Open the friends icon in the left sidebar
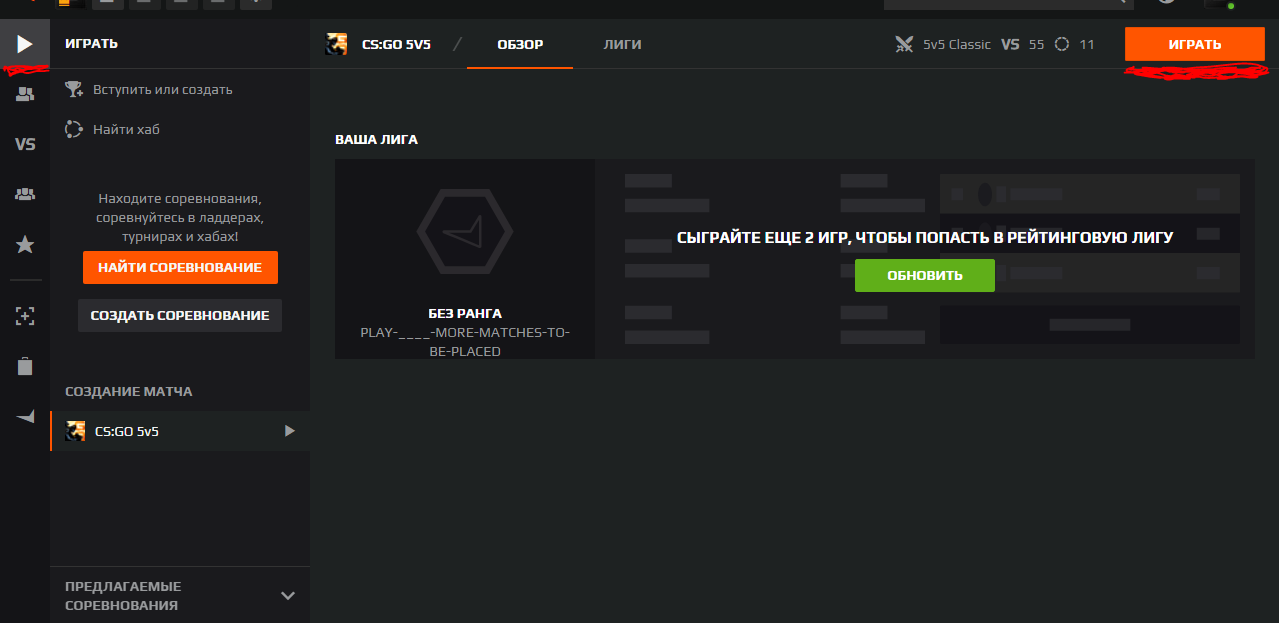This screenshot has height=623, width=1279. [25, 95]
